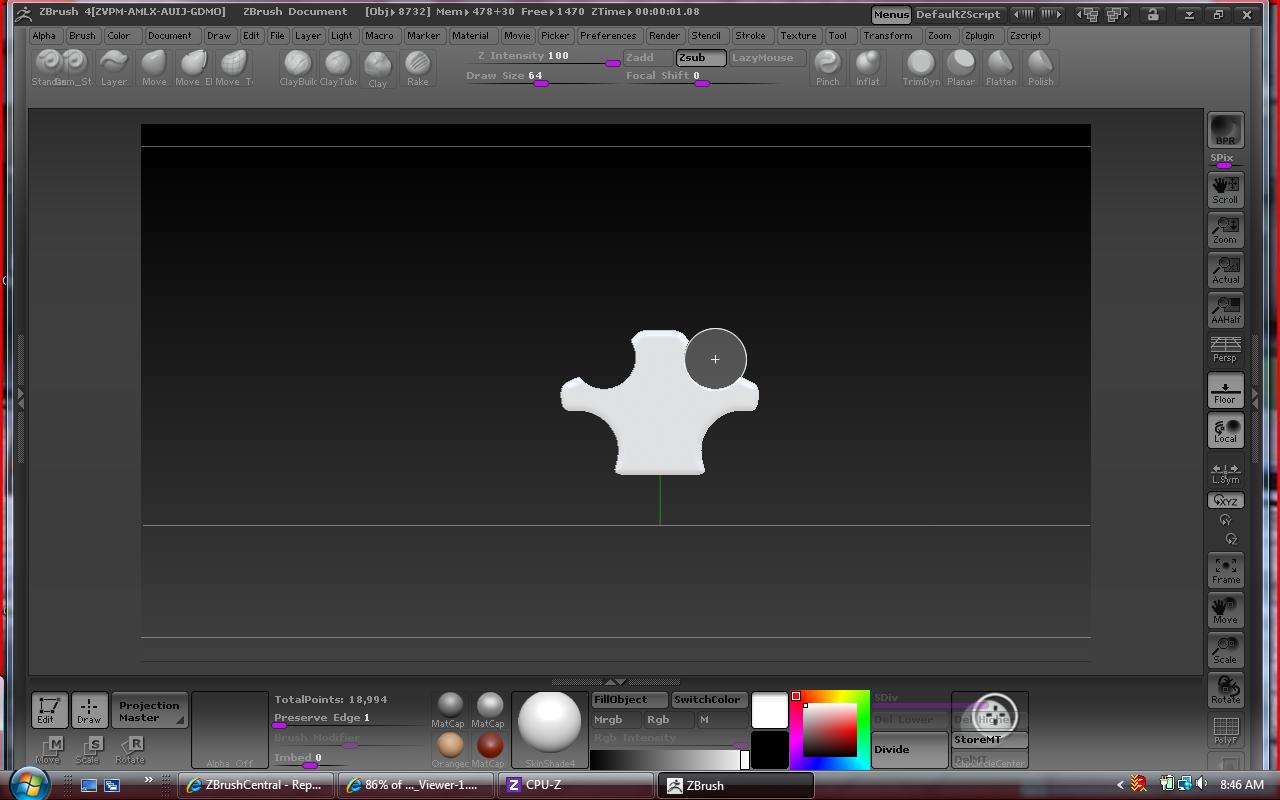Choose the Rake brush
Image resolution: width=1280 pixels, height=800 pixels.
[x=418, y=67]
